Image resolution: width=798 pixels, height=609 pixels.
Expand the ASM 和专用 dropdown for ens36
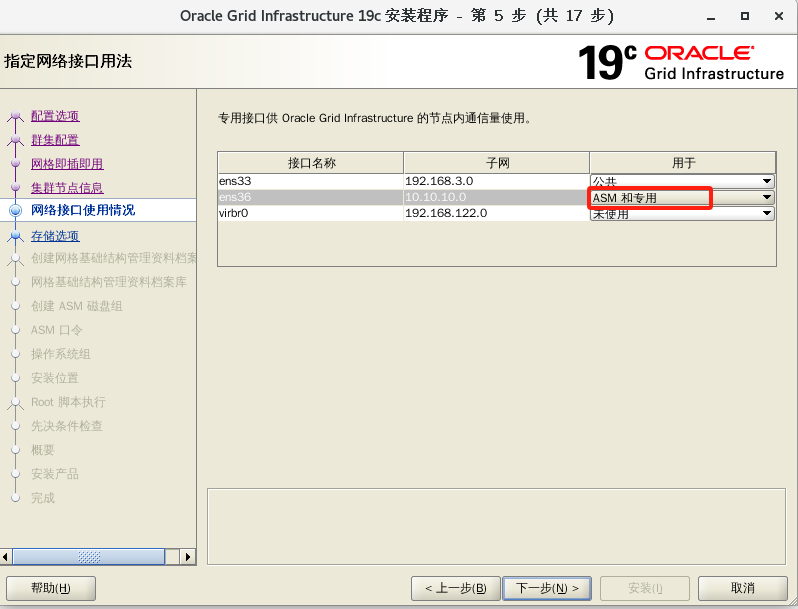point(767,198)
